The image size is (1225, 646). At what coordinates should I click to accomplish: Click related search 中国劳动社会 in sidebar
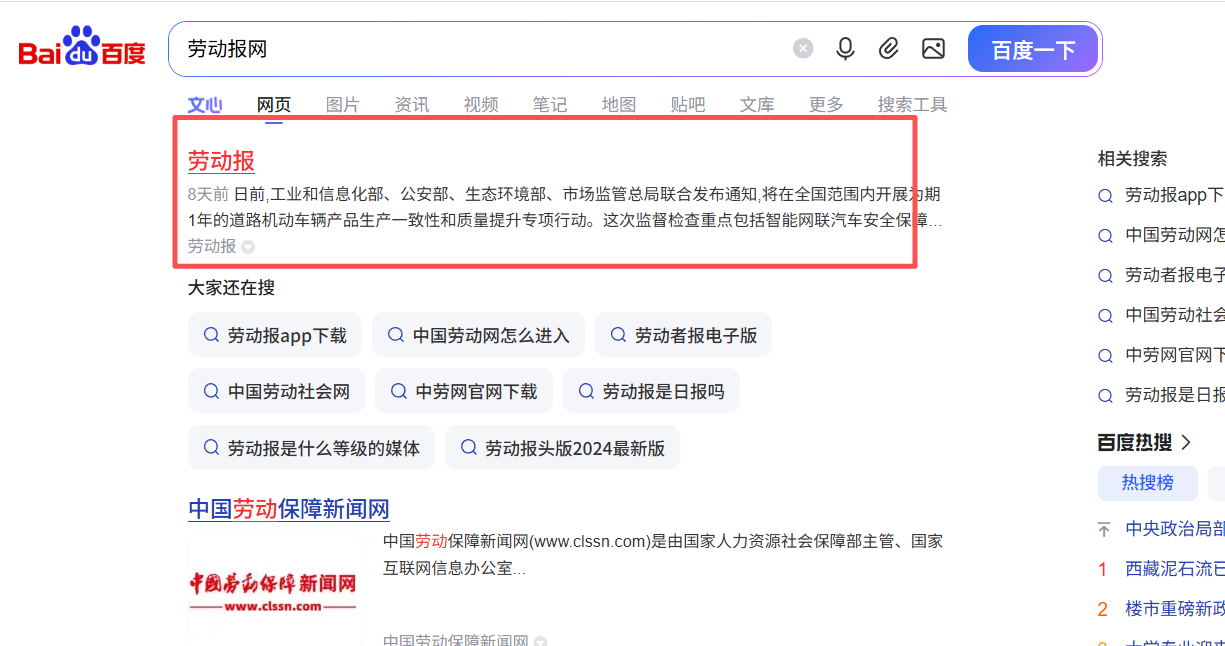point(1161,315)
